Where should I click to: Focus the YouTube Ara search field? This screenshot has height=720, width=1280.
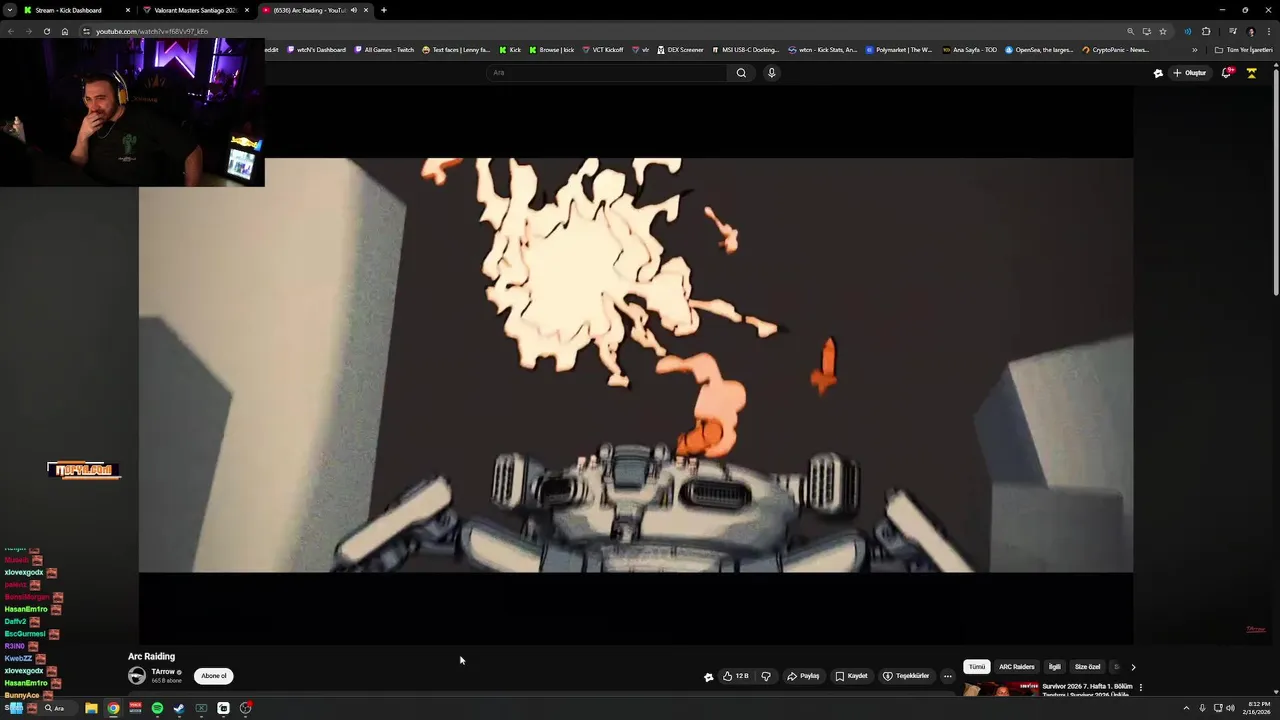click(x=609, y=73)
